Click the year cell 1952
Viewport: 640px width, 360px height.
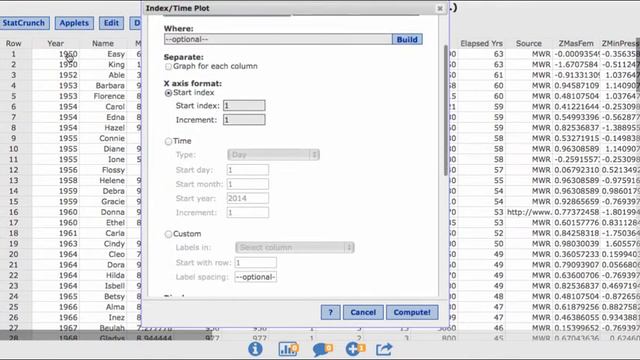click(68, 75)
